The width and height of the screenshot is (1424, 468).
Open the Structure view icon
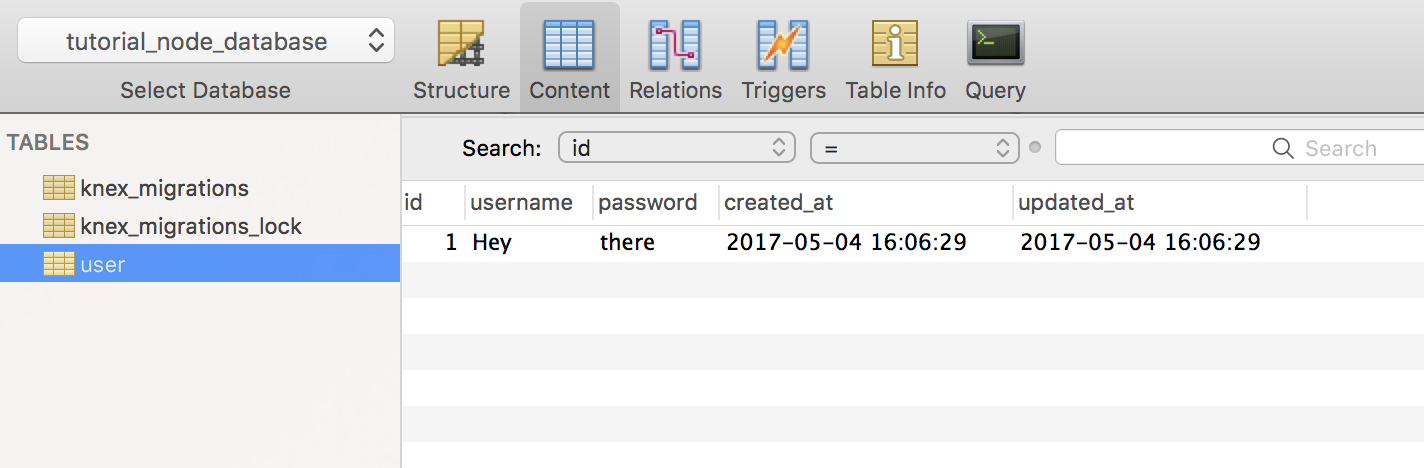tap(461, 45)
